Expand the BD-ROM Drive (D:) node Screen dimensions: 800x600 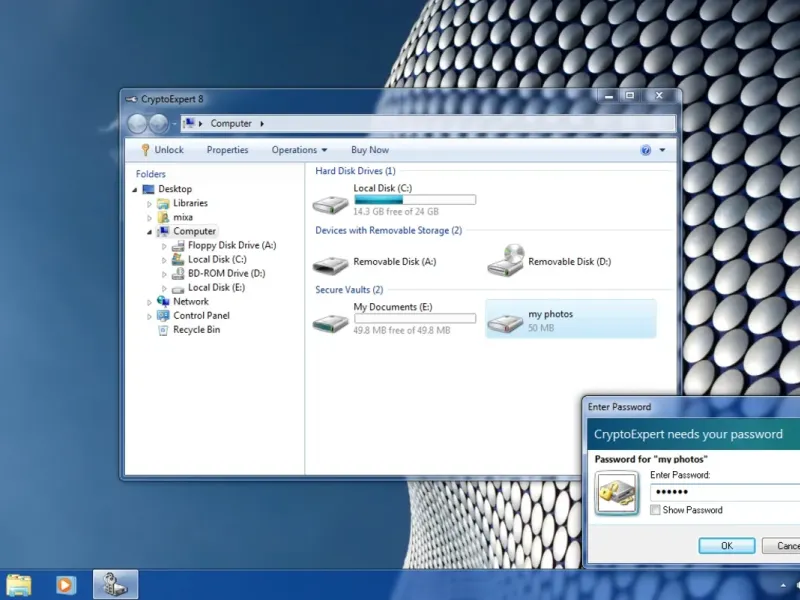click(164, 274)
